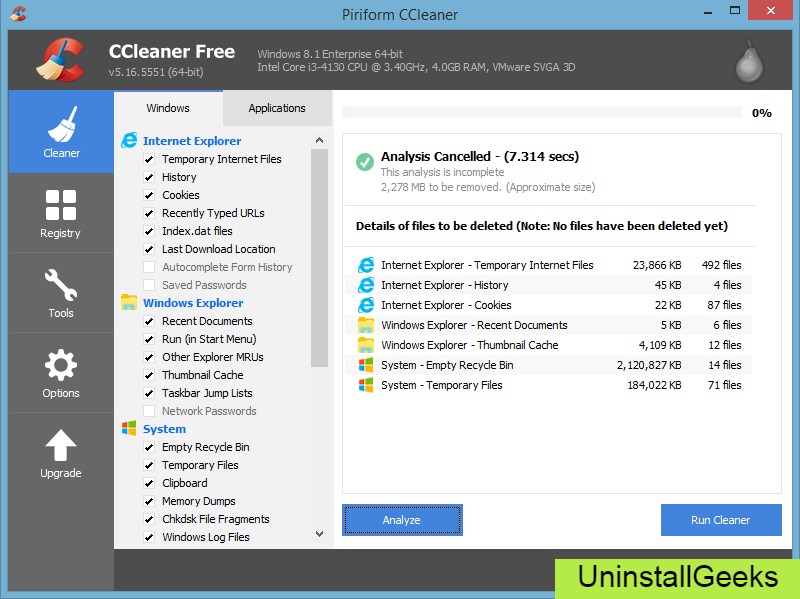This screenshot has width=800, height=599.
Task: Toggle the Cookies checkbox
Action: [x=149, y=195]
